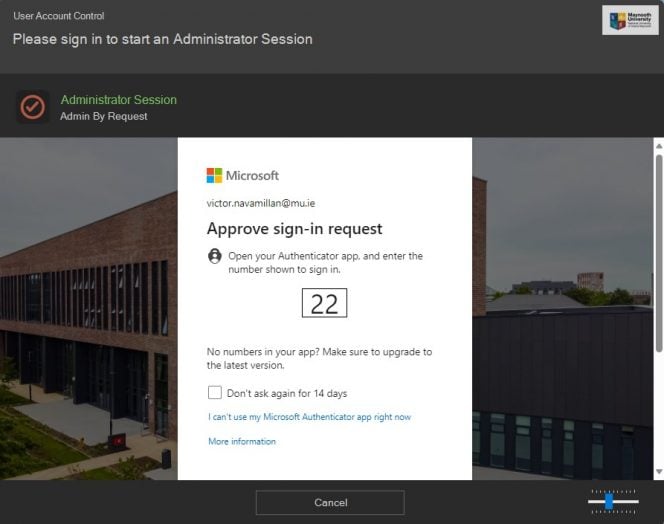
Task: Click the No numbers in your app message
Action: pos(319,358)
